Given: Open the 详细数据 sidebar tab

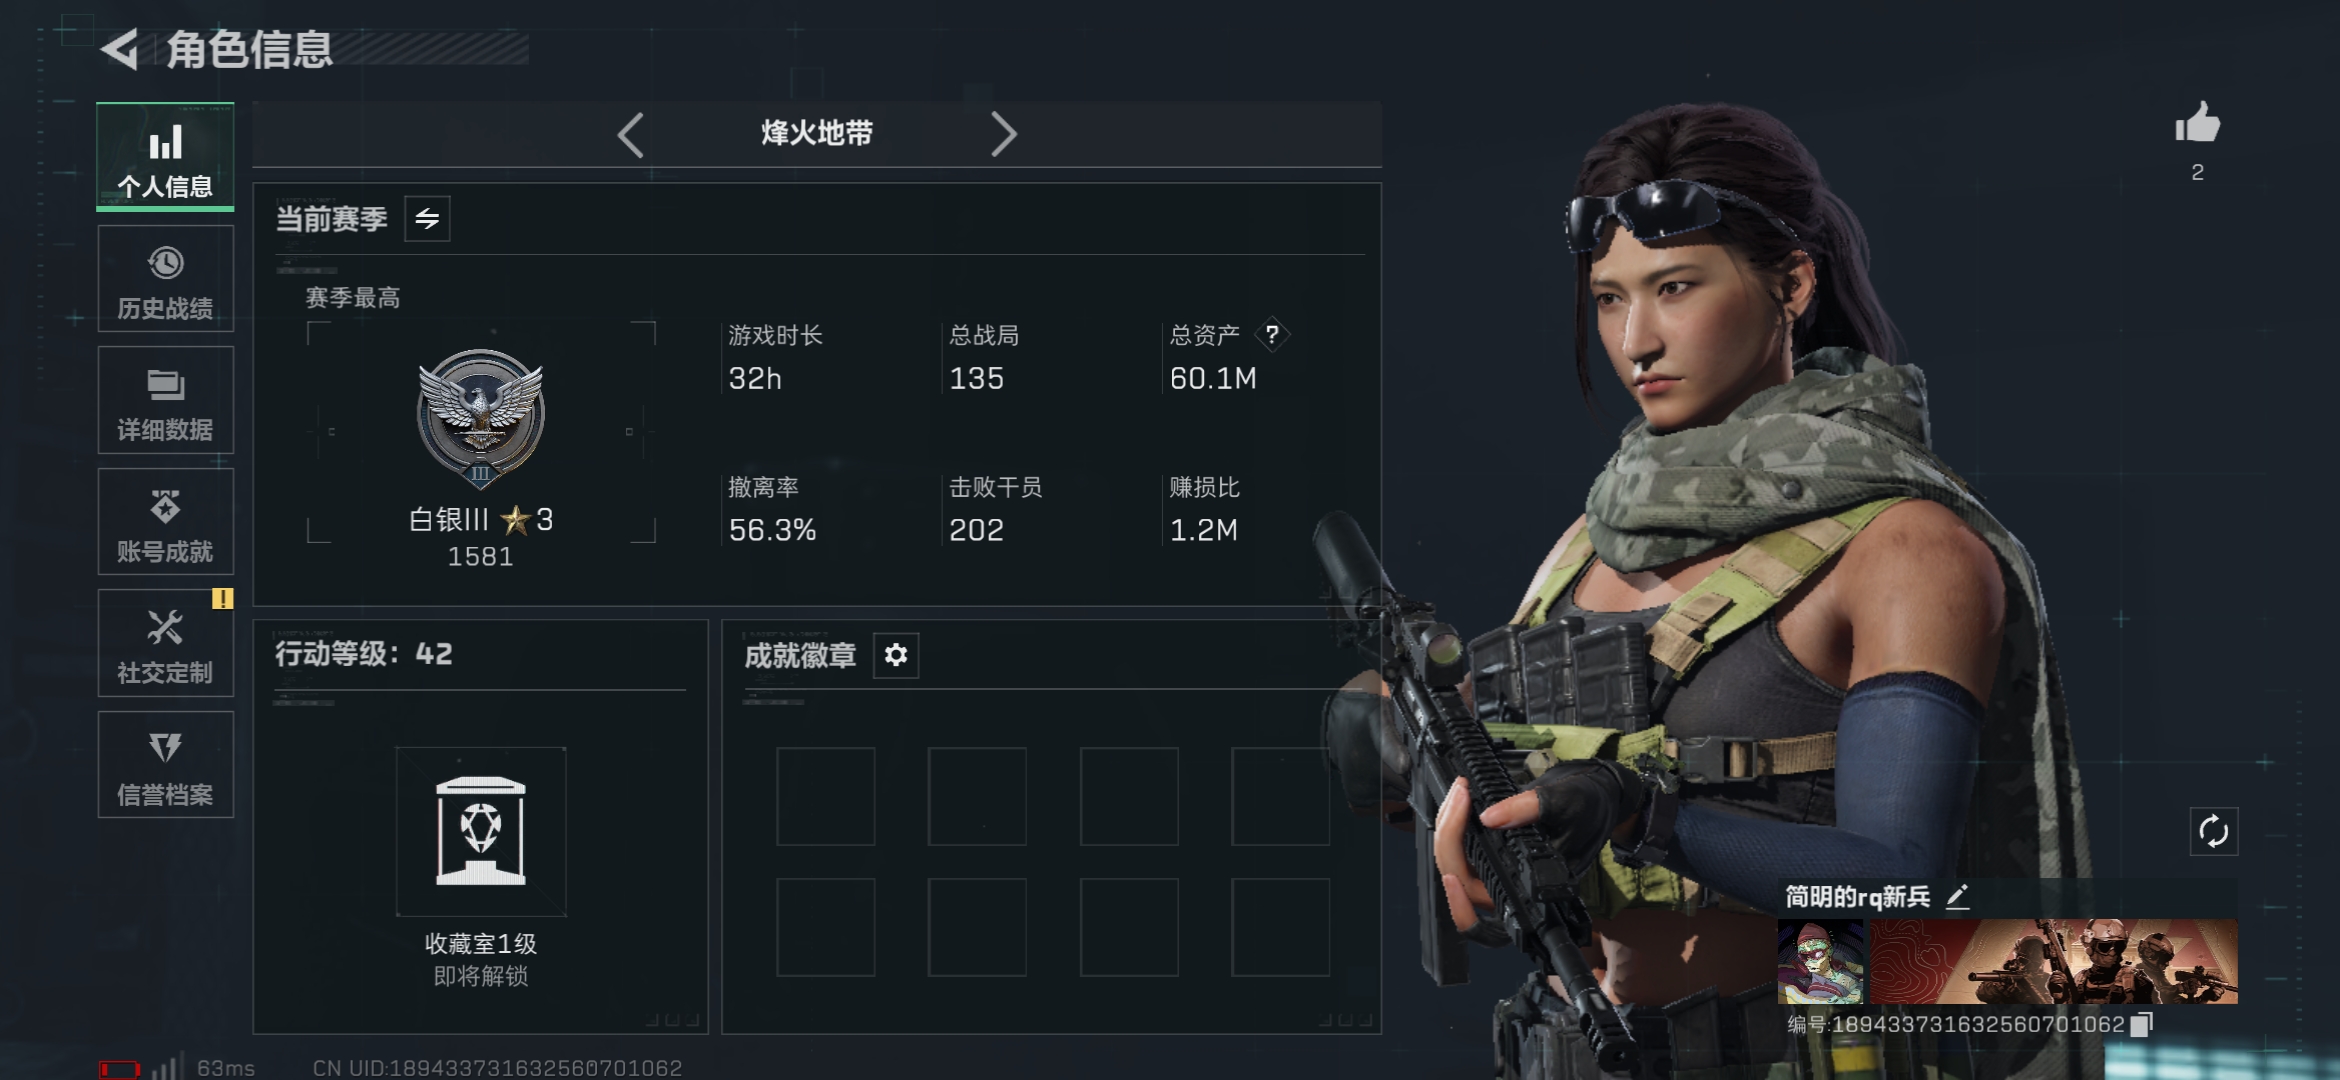Looking at the screenshot, I should [x=166, y=400].
